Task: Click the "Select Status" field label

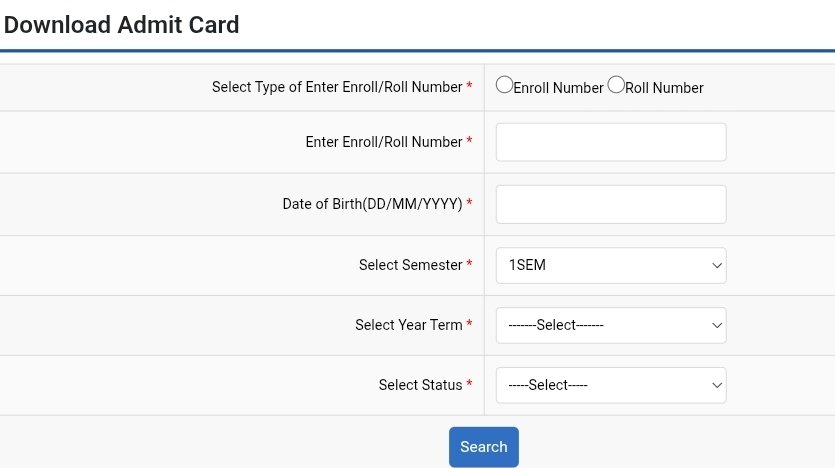Action: click(x=420, y=385)
